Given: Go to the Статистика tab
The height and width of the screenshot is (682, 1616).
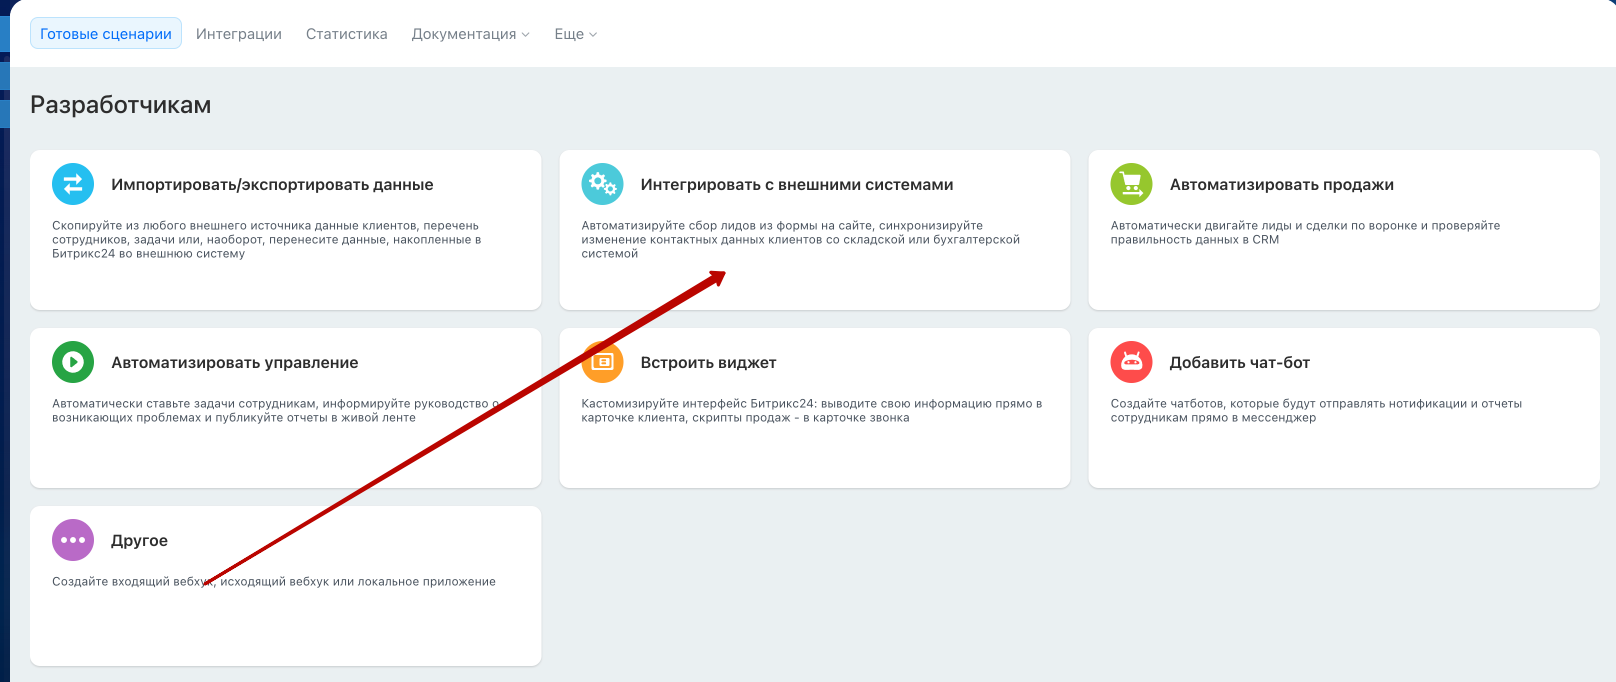Looking at the screenshot, I should (x=347, y=34).
